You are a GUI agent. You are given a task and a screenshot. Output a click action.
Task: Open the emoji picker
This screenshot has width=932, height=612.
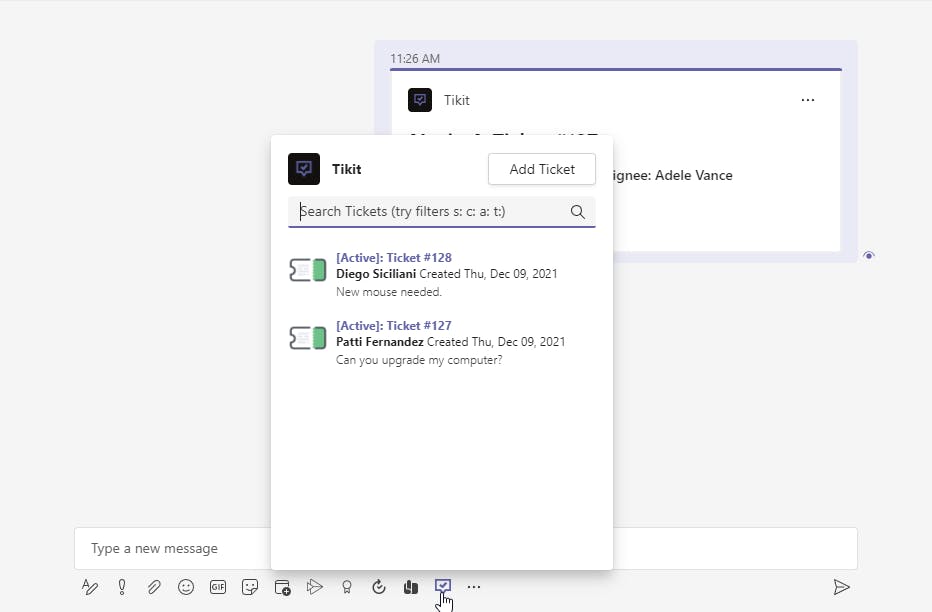186,587
